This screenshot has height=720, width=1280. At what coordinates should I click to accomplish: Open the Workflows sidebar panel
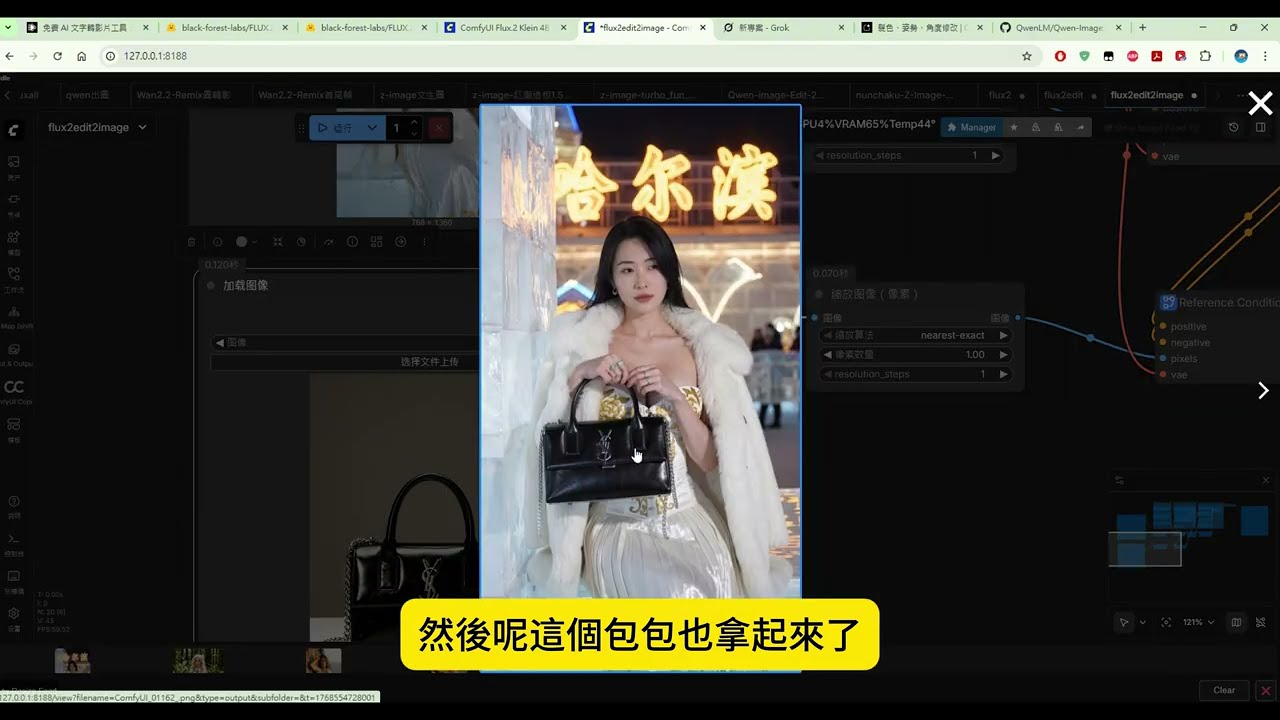coord(14,278)
